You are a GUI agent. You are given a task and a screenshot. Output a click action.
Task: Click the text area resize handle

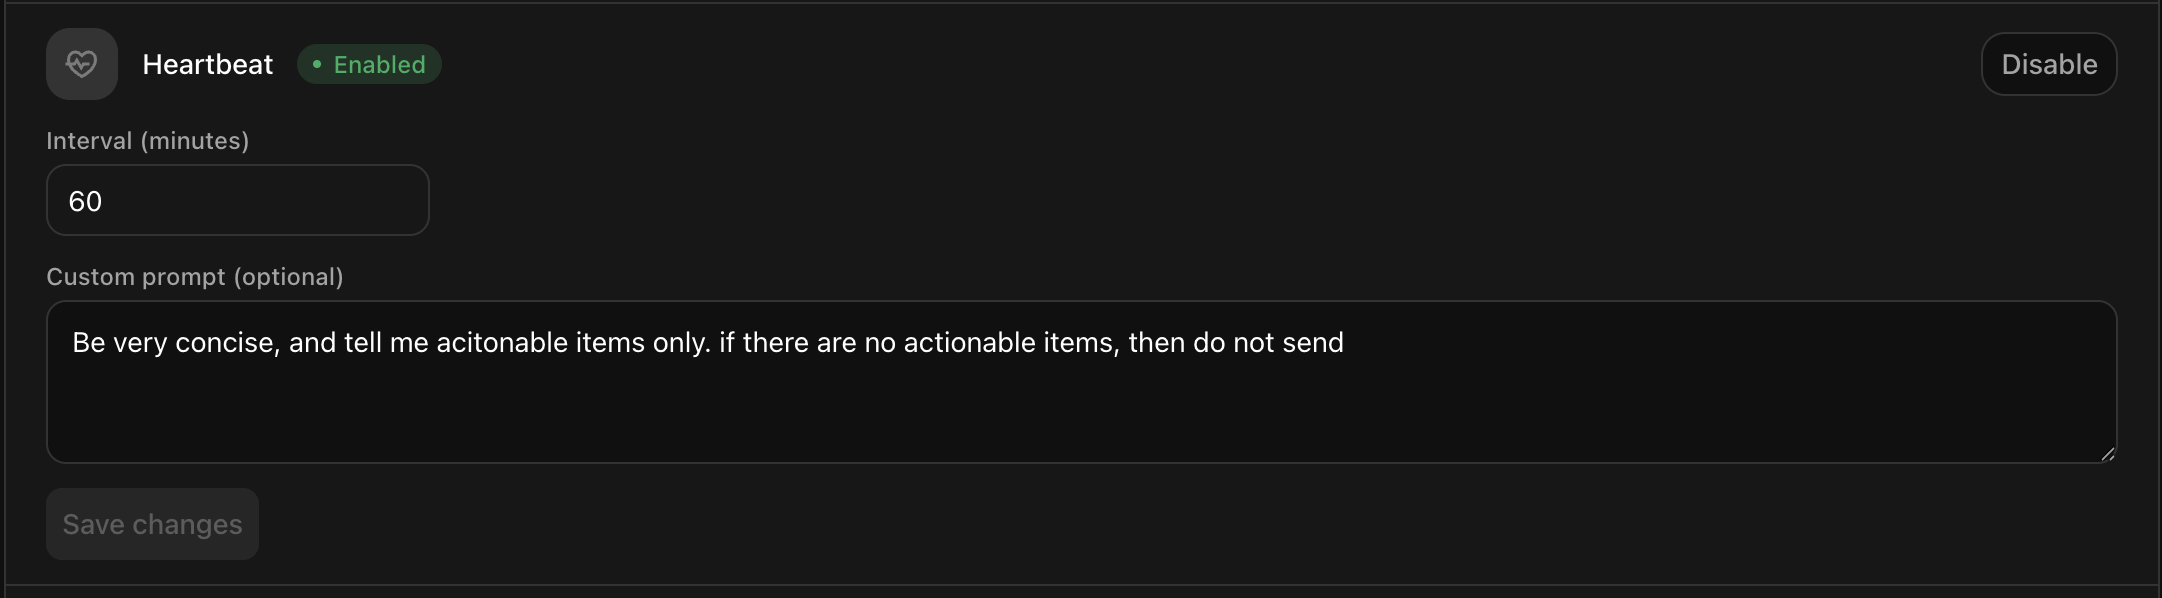point(2107,454)
